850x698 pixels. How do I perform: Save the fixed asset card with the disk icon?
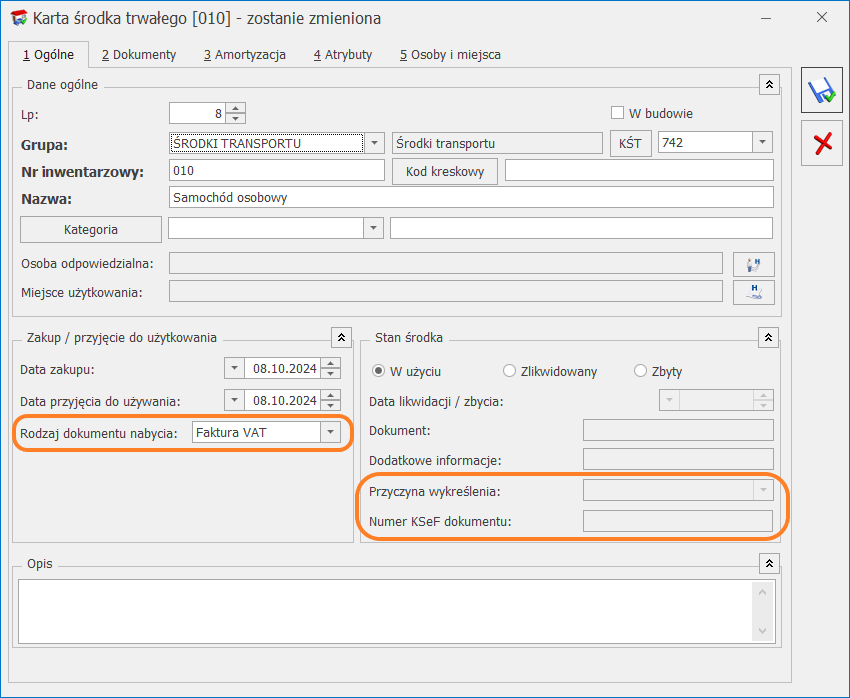click(x=822, y=91)
